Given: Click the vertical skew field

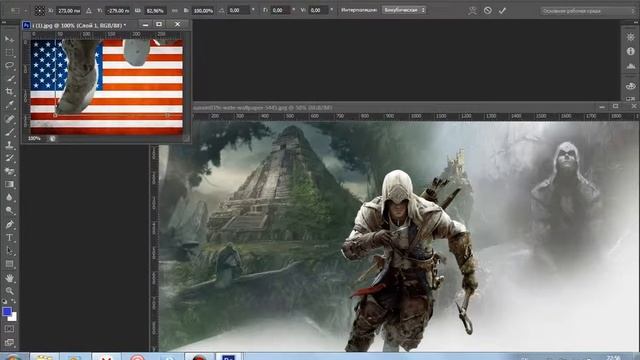Looking at the screenshot, I should [319, 10].
